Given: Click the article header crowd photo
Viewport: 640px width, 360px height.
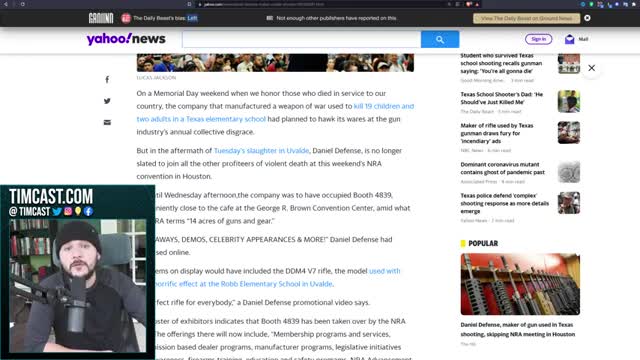Looking at the screenshot, I should [275, 62].
